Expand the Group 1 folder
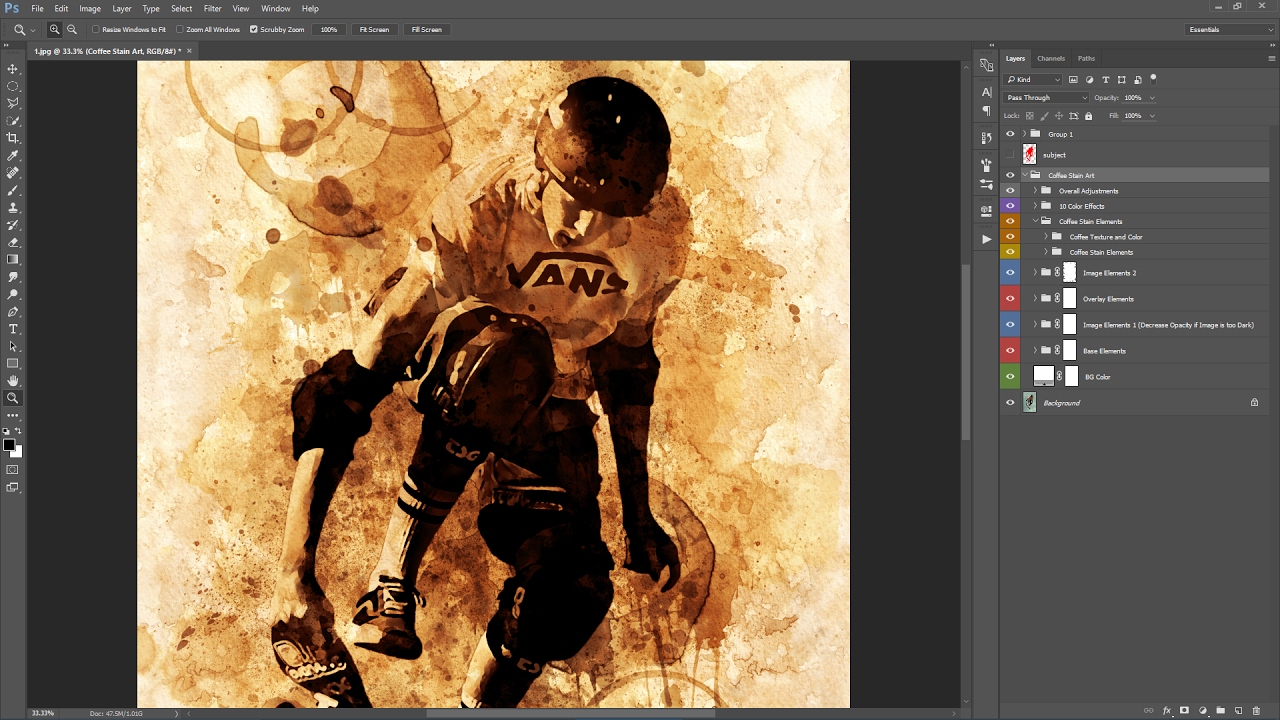Image resolution: width=1280 pixels, height=720 pixels. point(1024,134)
